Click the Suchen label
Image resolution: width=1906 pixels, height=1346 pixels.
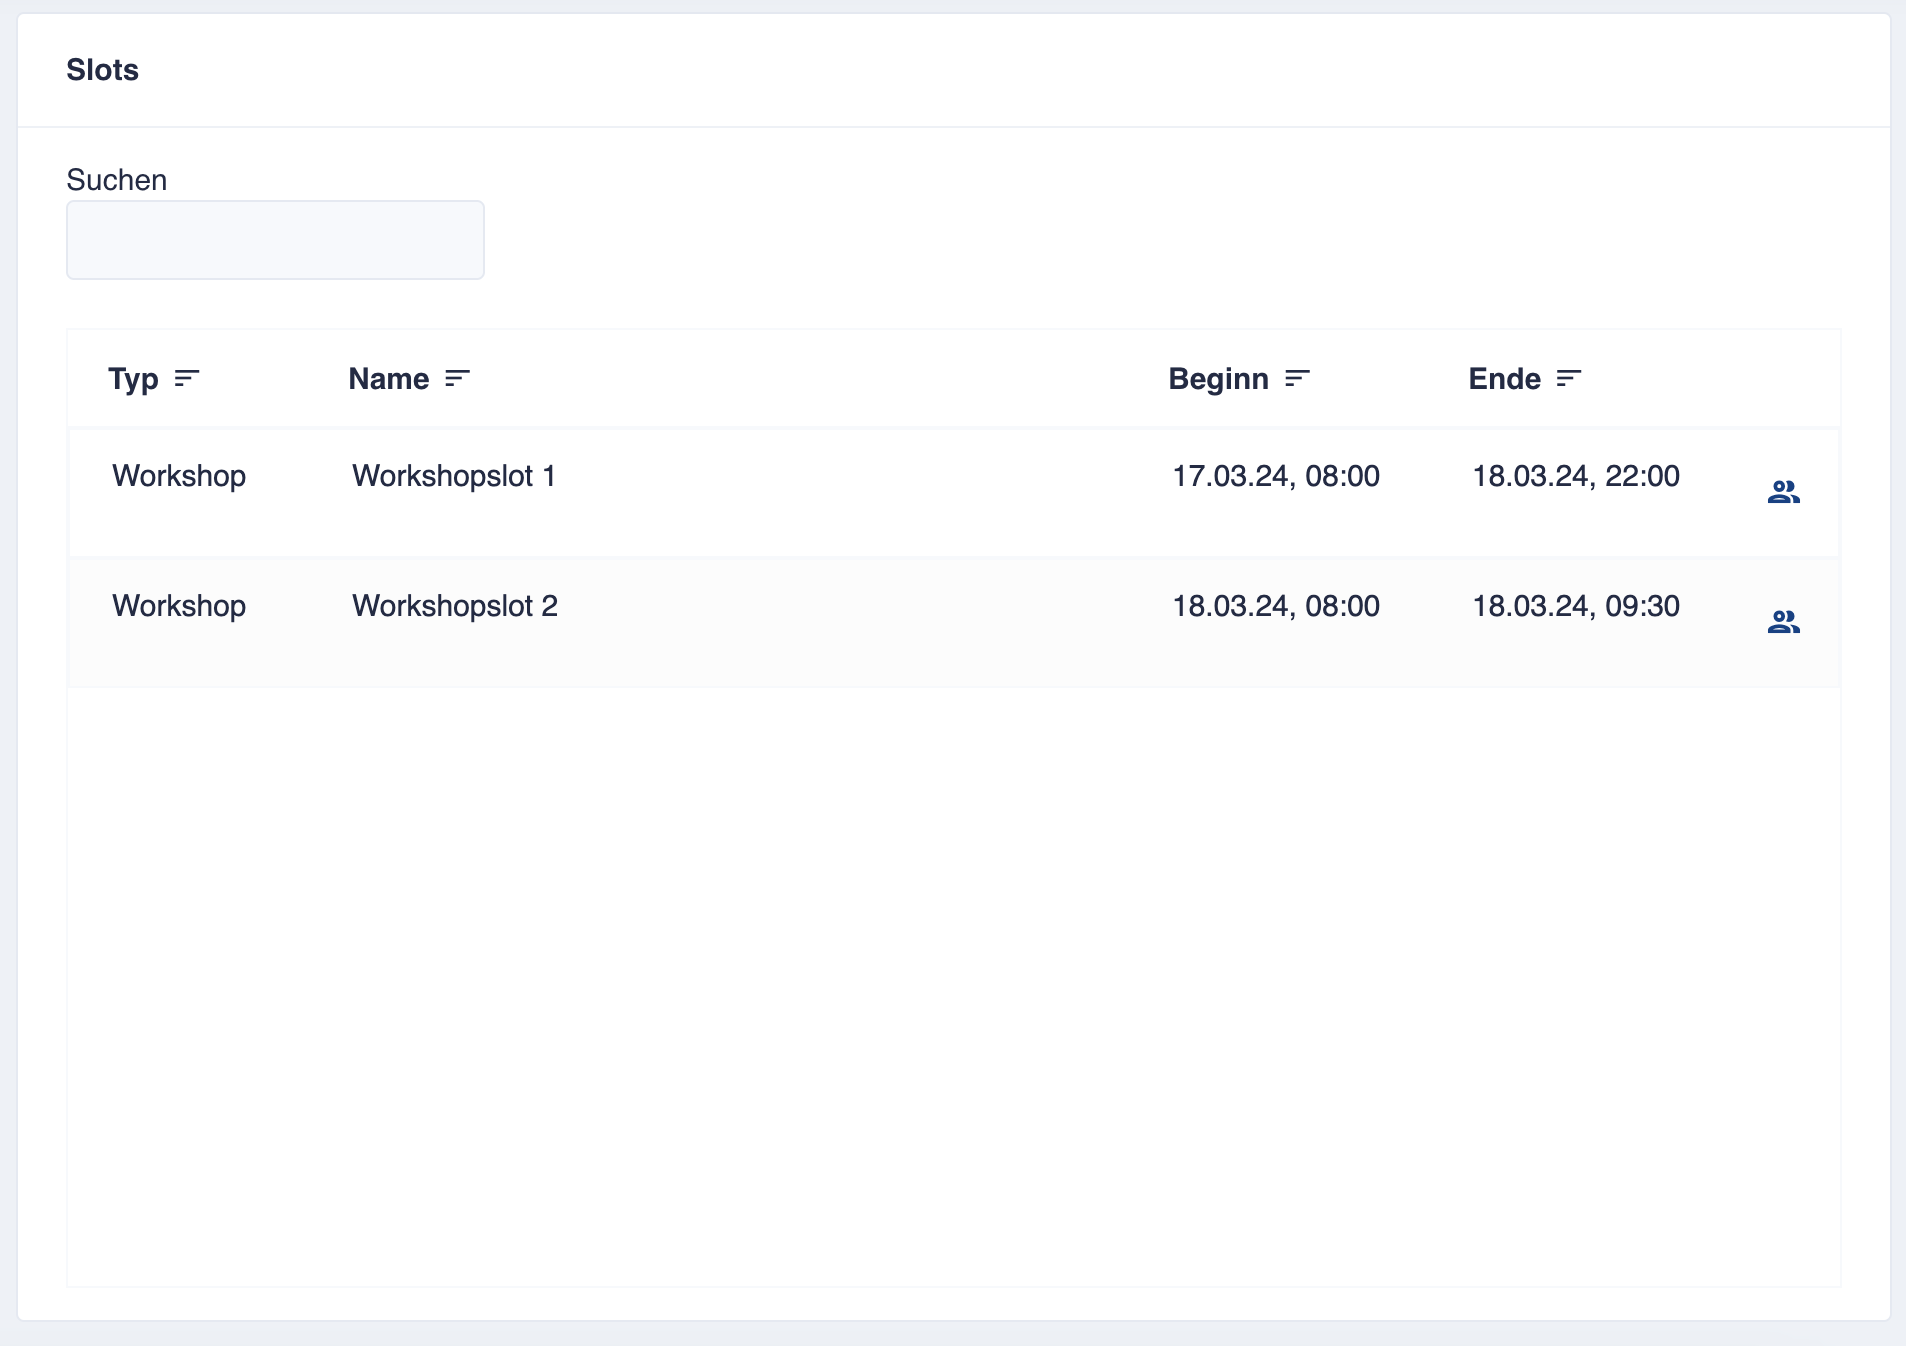117,180
